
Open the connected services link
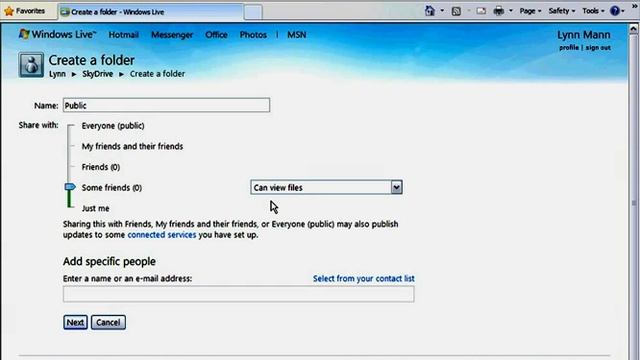click(x=162, y=235)
